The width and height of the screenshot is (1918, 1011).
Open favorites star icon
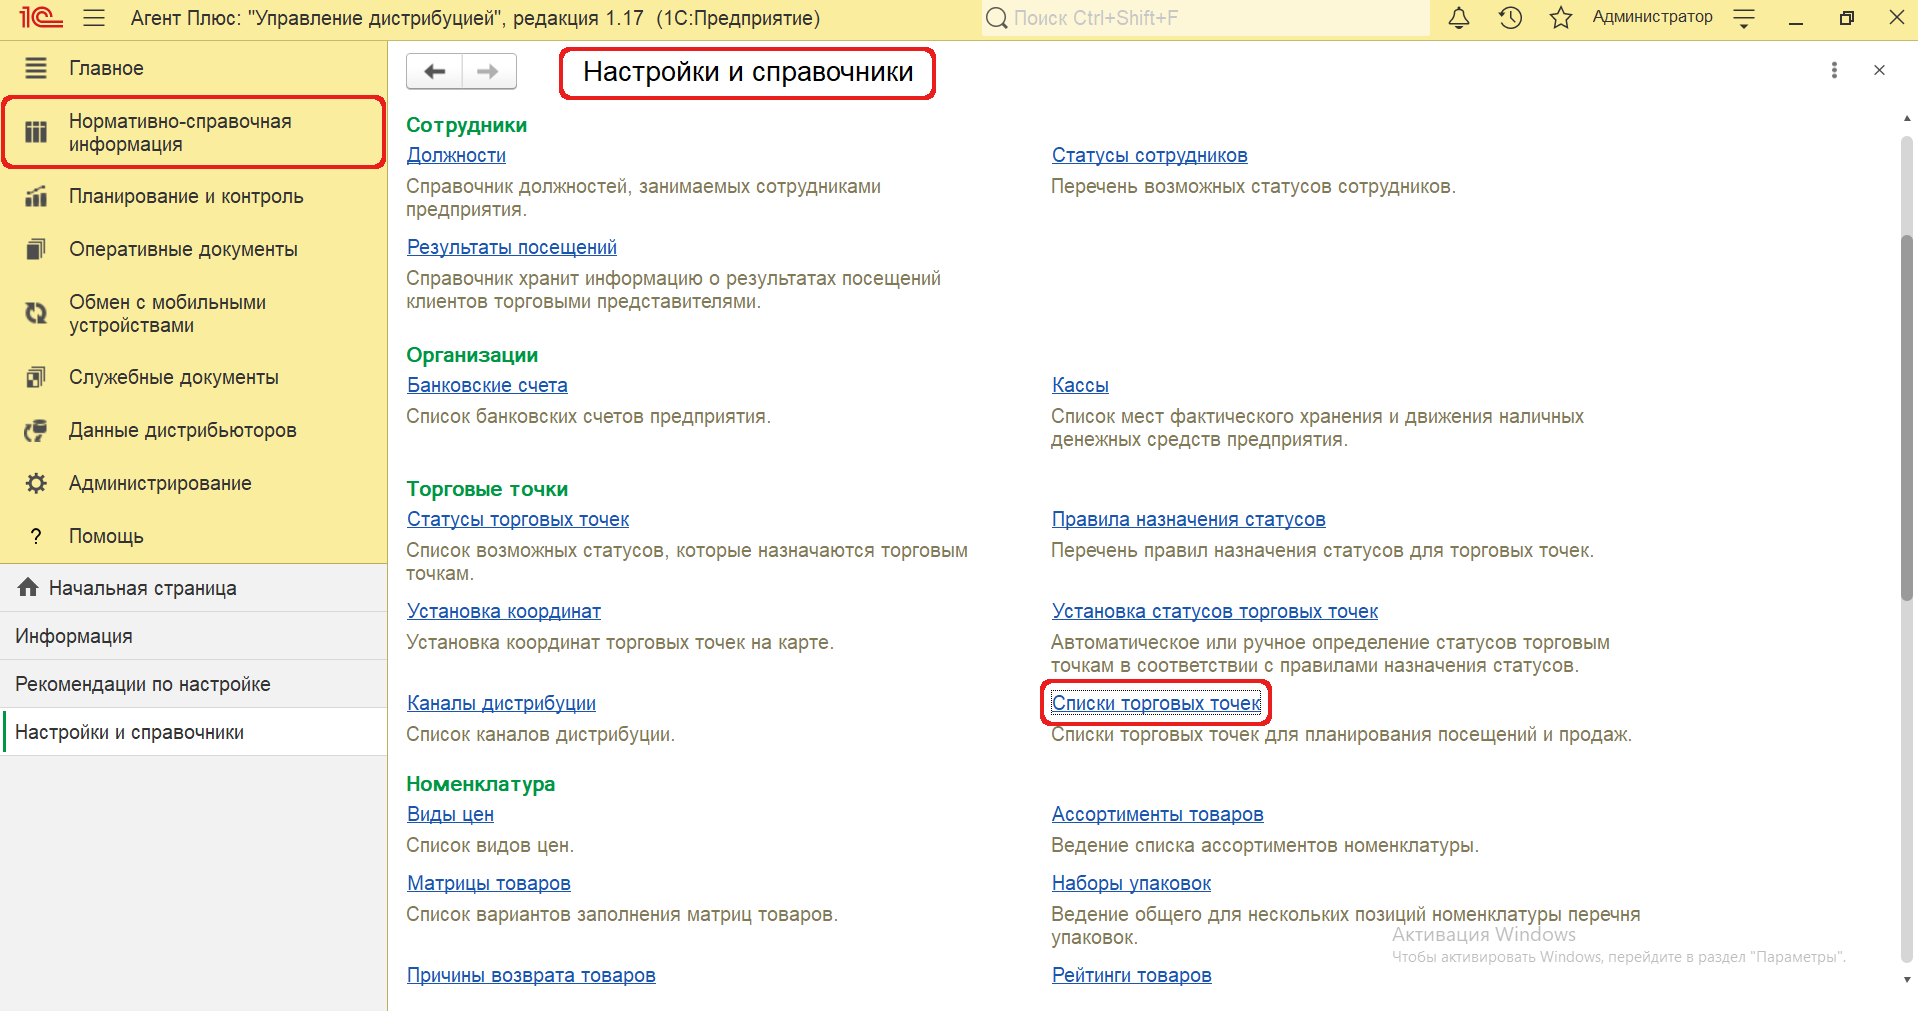tap(1561, 18)
